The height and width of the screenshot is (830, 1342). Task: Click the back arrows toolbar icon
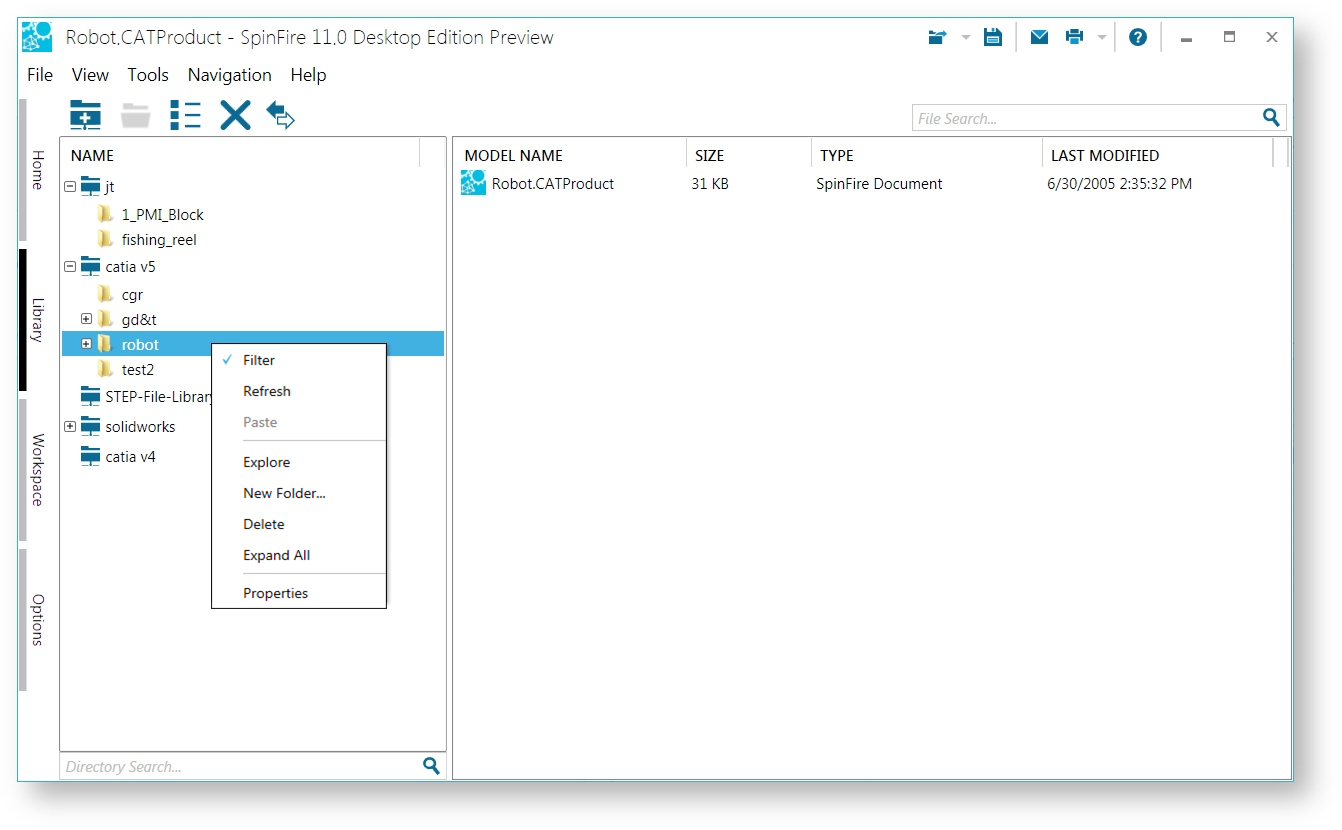point(281,115)
